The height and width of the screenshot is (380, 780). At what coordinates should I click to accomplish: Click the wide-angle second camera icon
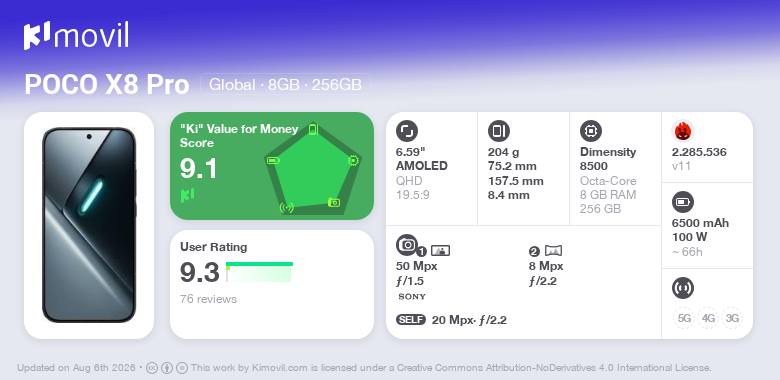(x=553, y=250)
